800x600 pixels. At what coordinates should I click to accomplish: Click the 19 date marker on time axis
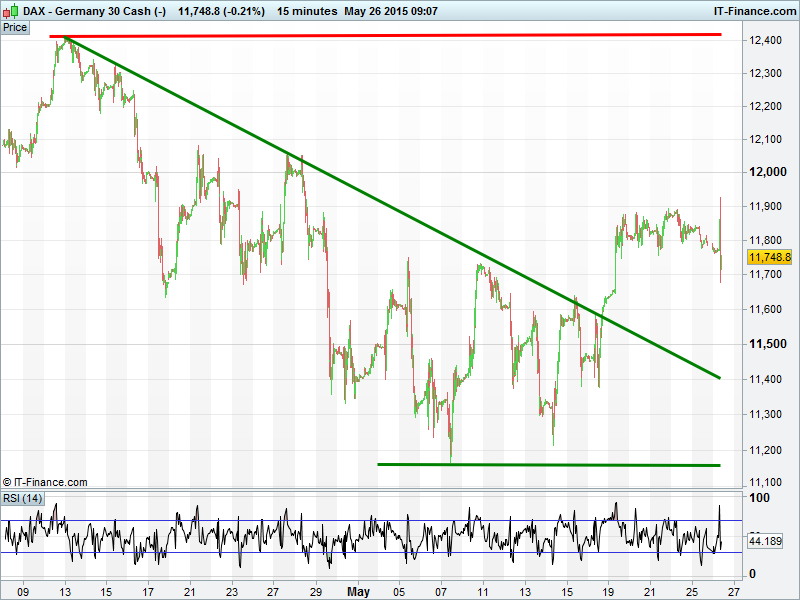(x=608, y=592)
